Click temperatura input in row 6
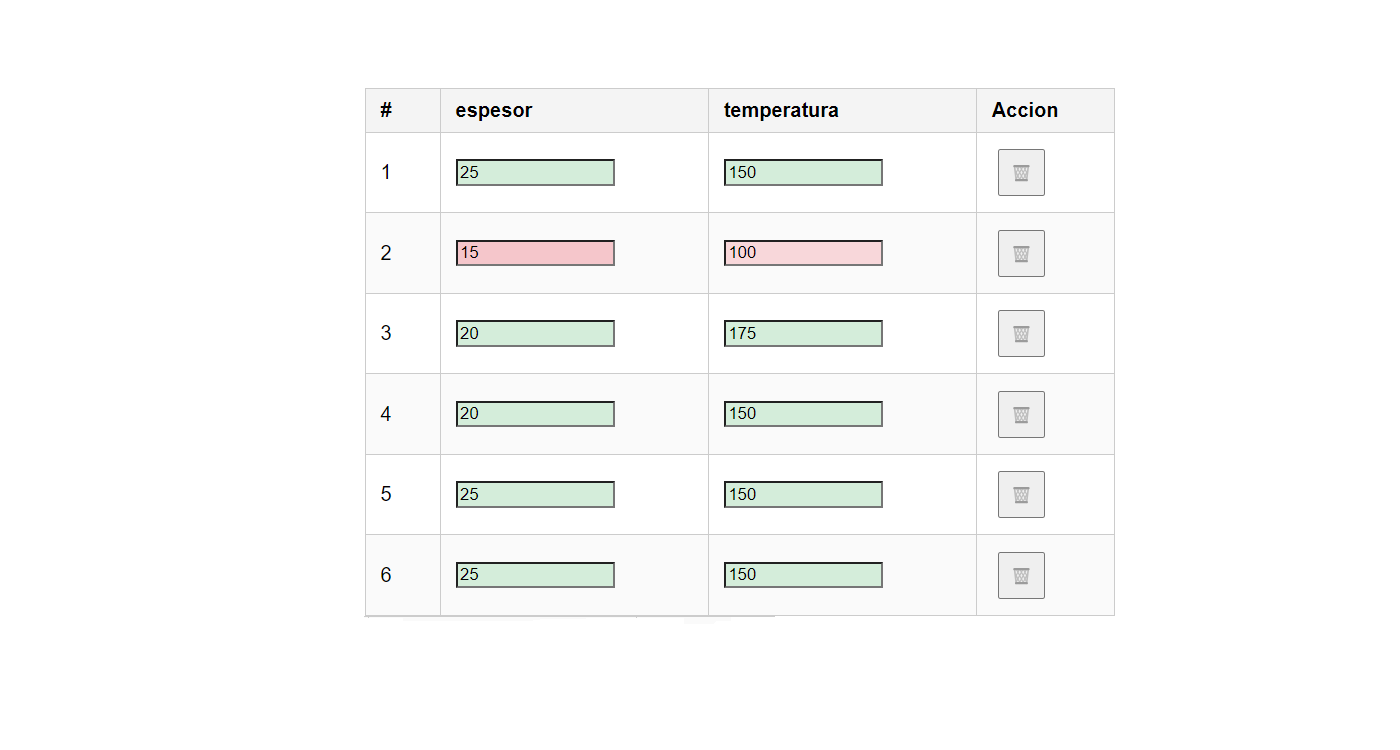Screen dimensions: 1400x750 coord(803,575)
